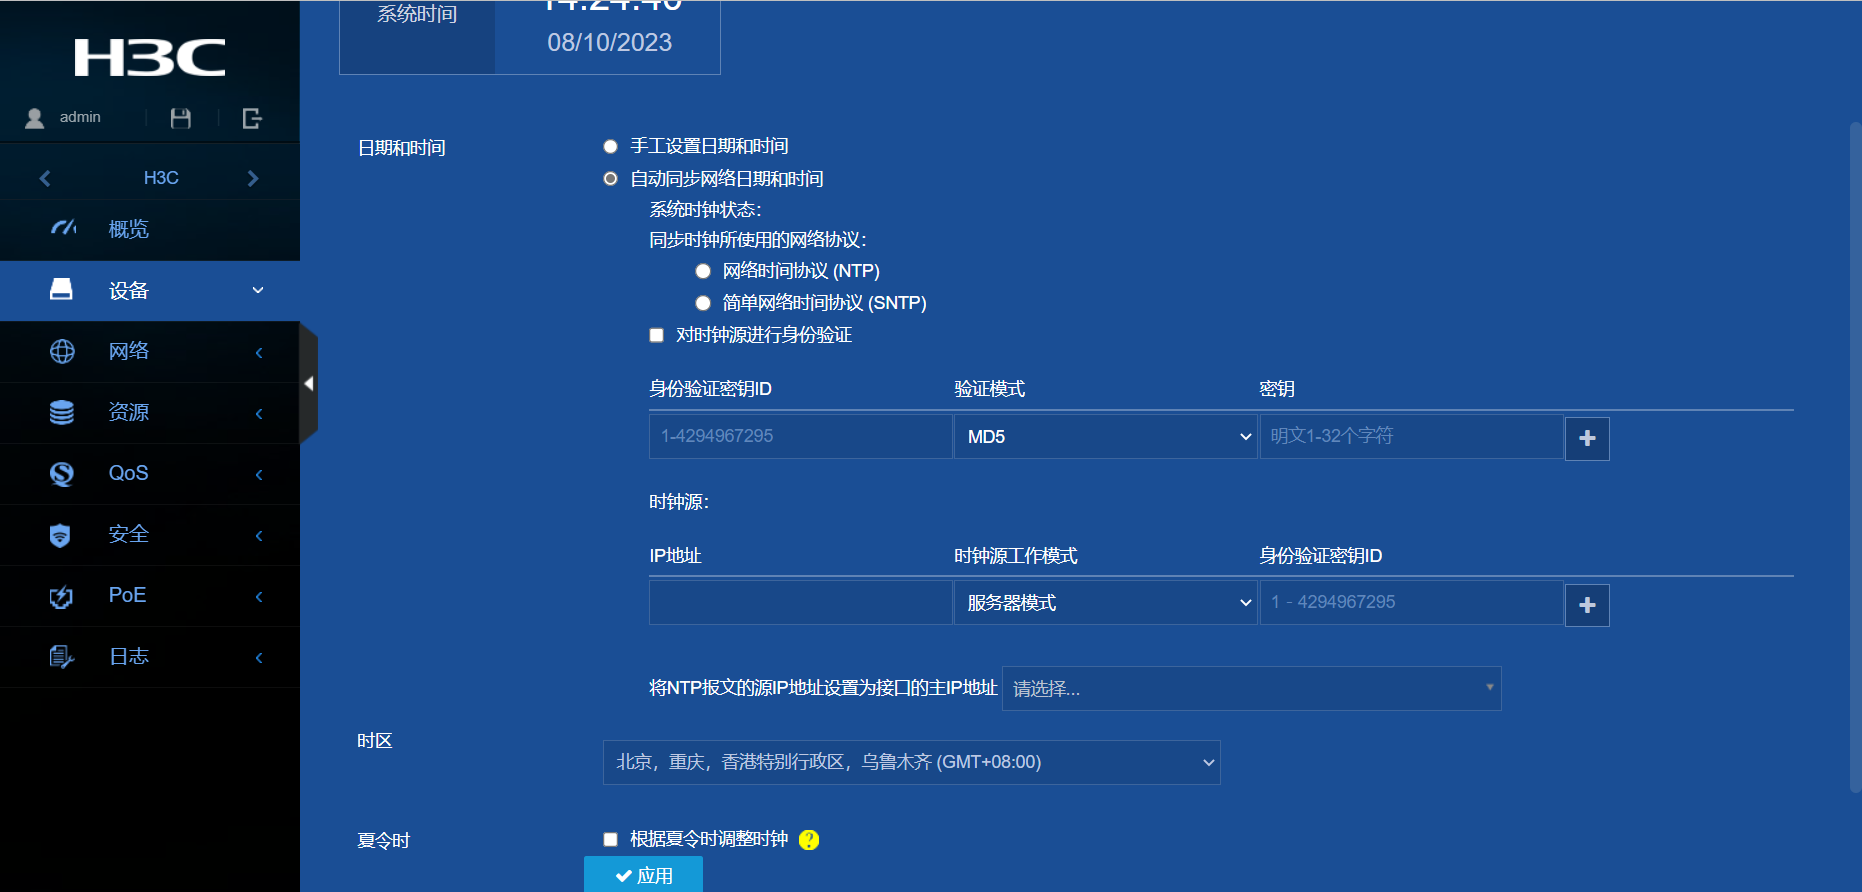Image resolution: width=1862 pixels, height=892 pixels.
Task: Click the H3C device name text
Action: click(161, 178)
